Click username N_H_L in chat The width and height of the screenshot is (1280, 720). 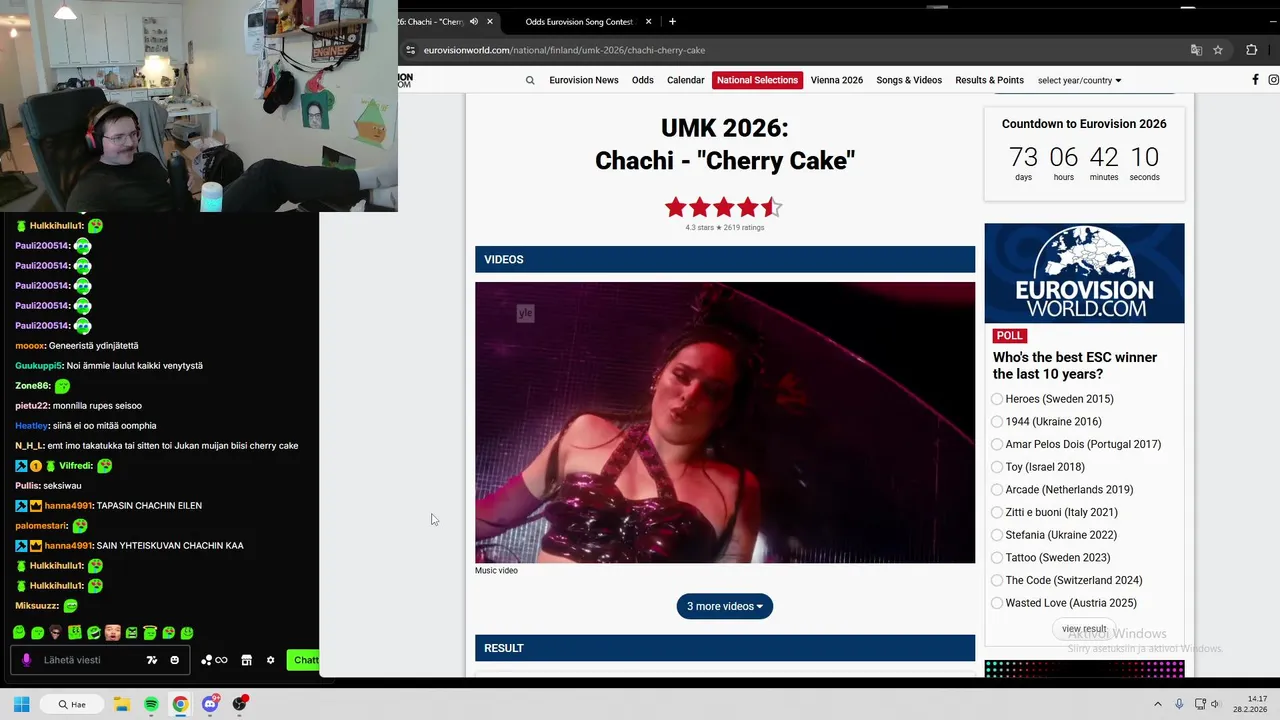click(x=29, y=446)
